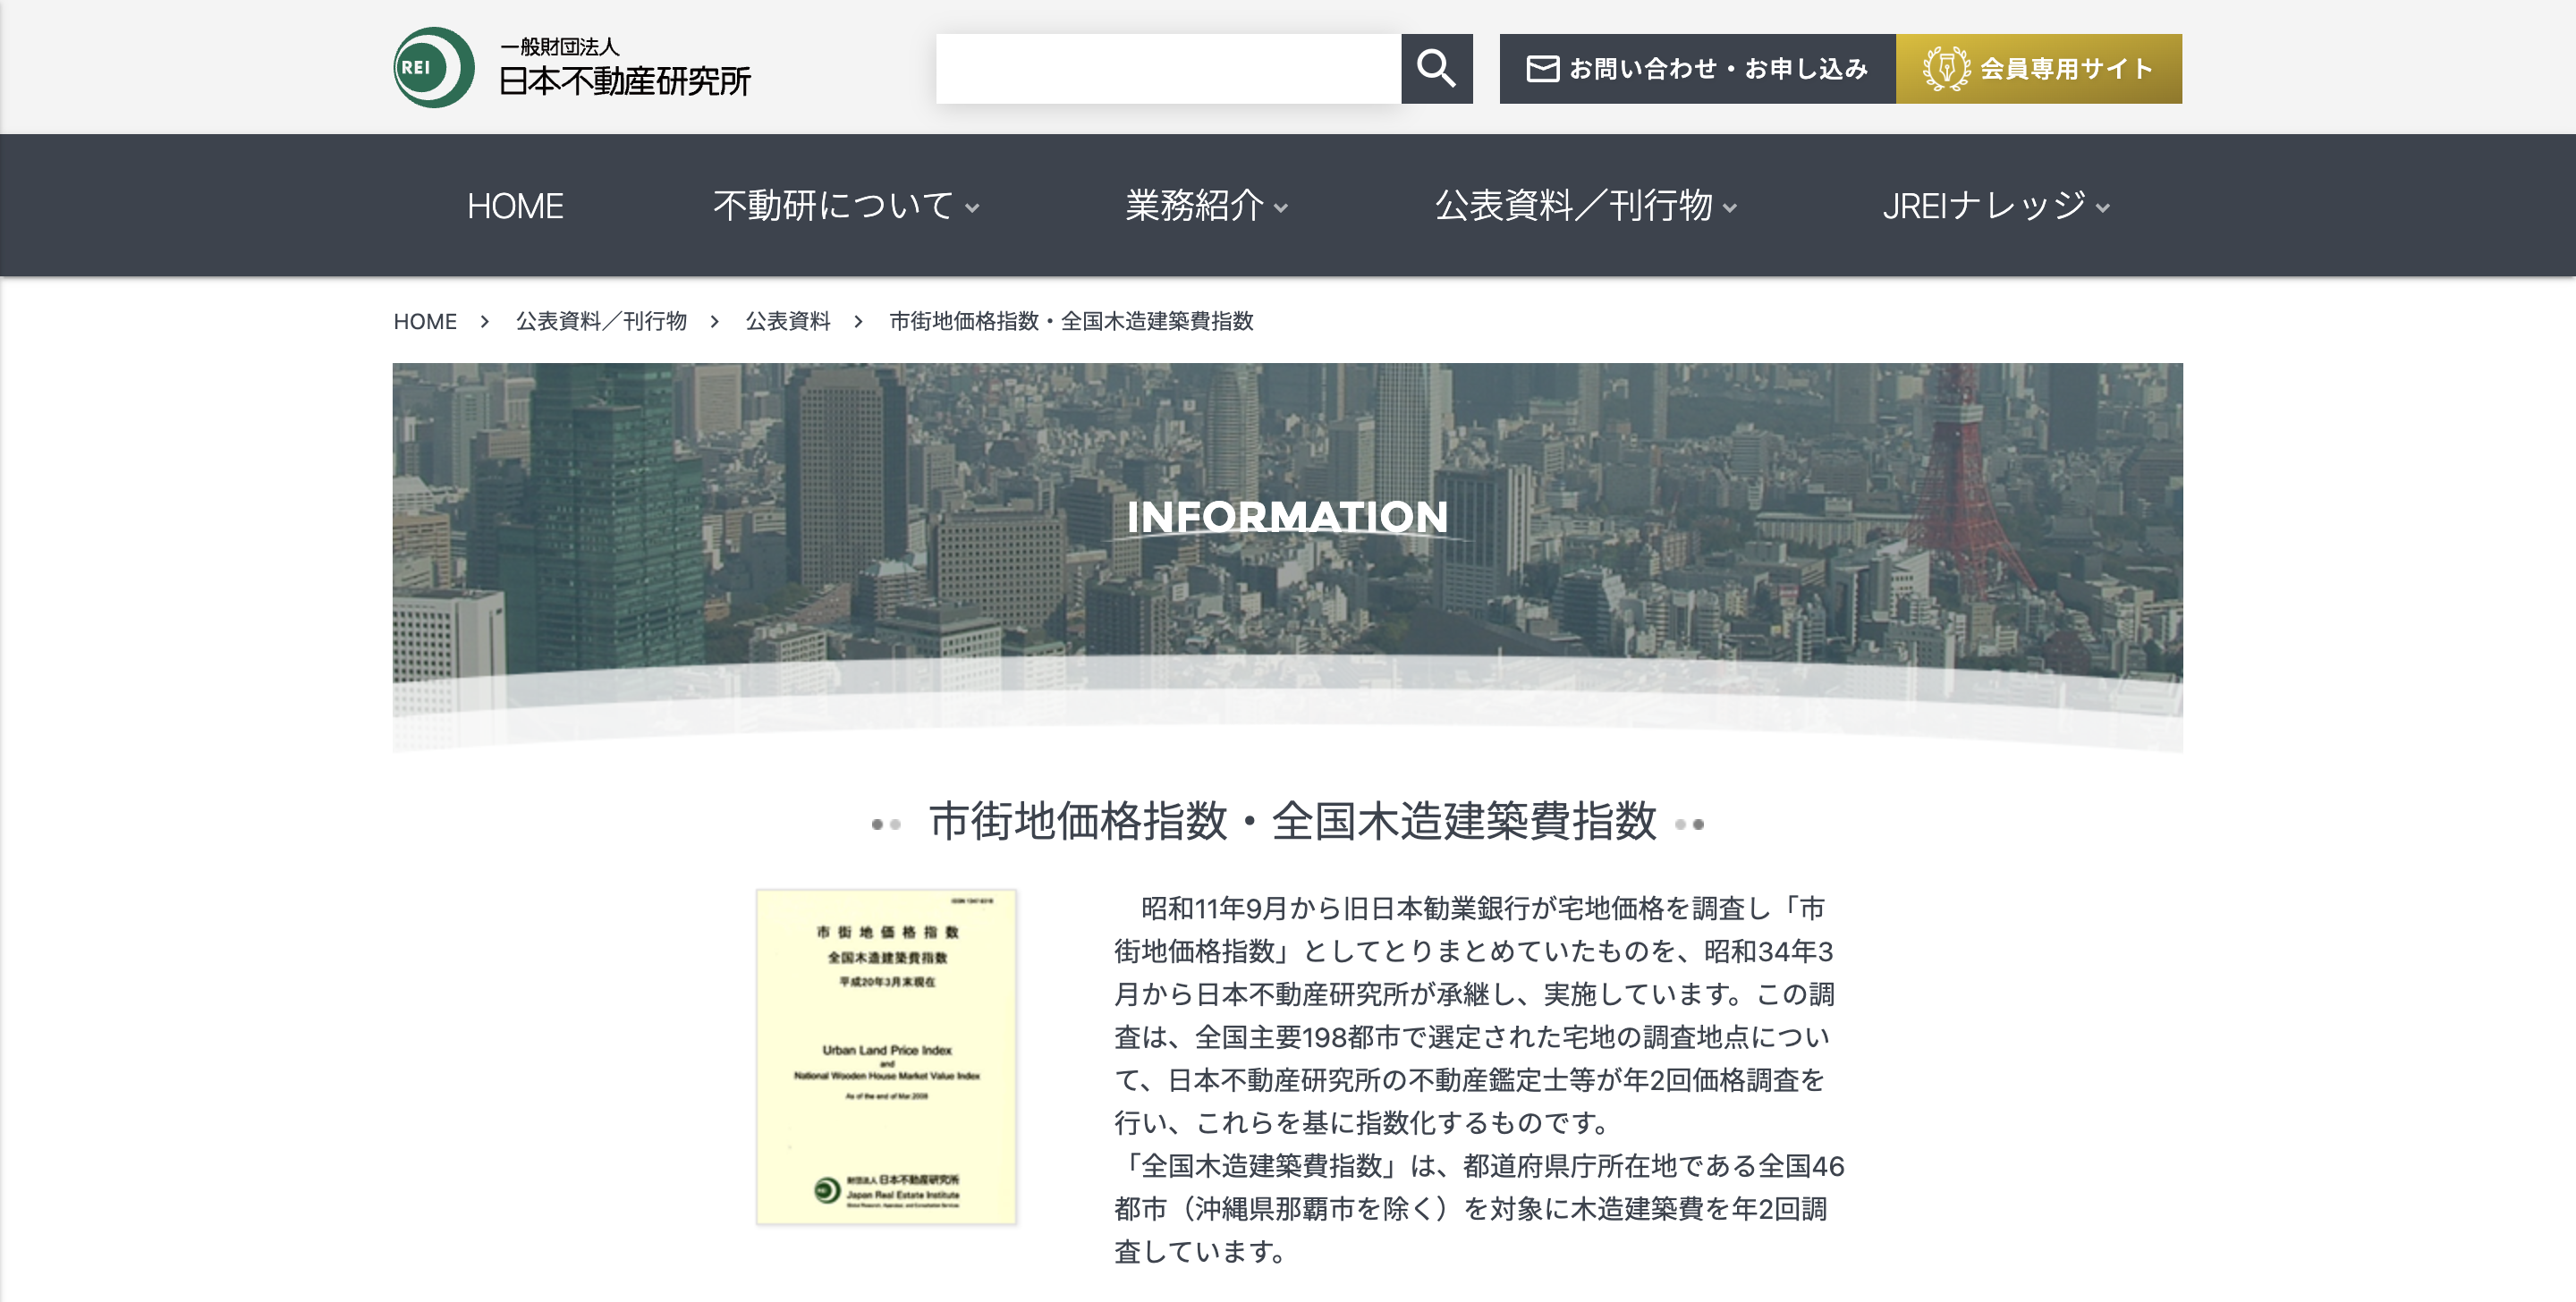This screenshot has height=1302, width=2576.
Task: Click 公表資料／刊行物 breadcrumb link
Action: 601,321
